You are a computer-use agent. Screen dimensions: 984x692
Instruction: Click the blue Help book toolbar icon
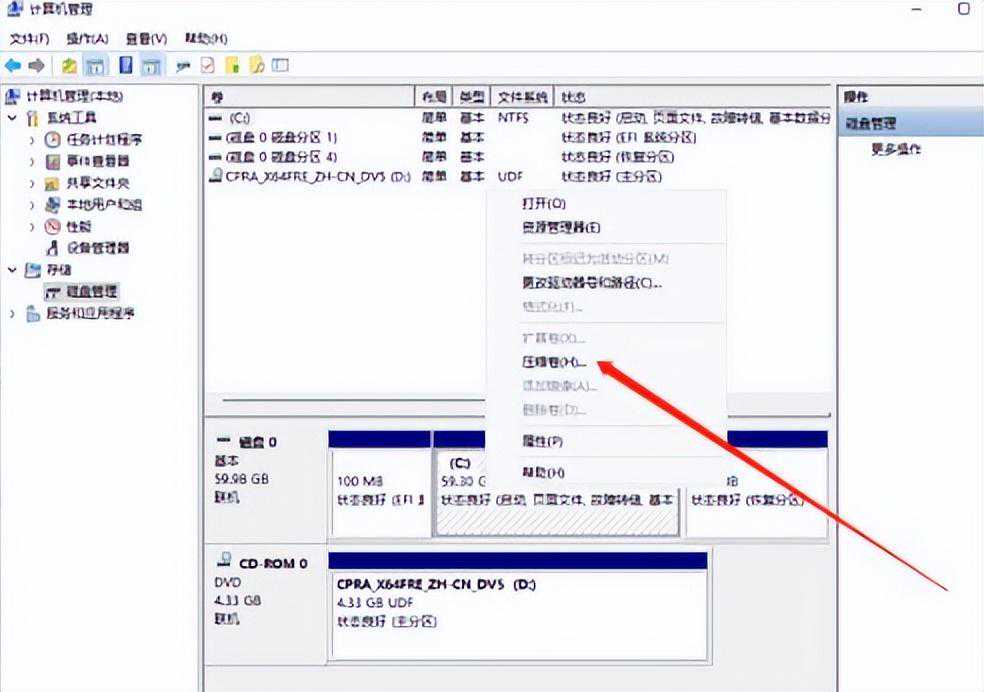(126, 65)
